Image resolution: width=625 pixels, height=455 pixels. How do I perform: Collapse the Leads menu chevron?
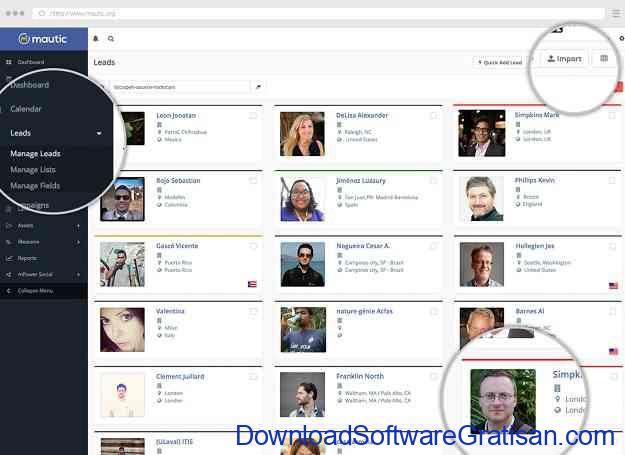pyautogui.click(x=99, y=133)
